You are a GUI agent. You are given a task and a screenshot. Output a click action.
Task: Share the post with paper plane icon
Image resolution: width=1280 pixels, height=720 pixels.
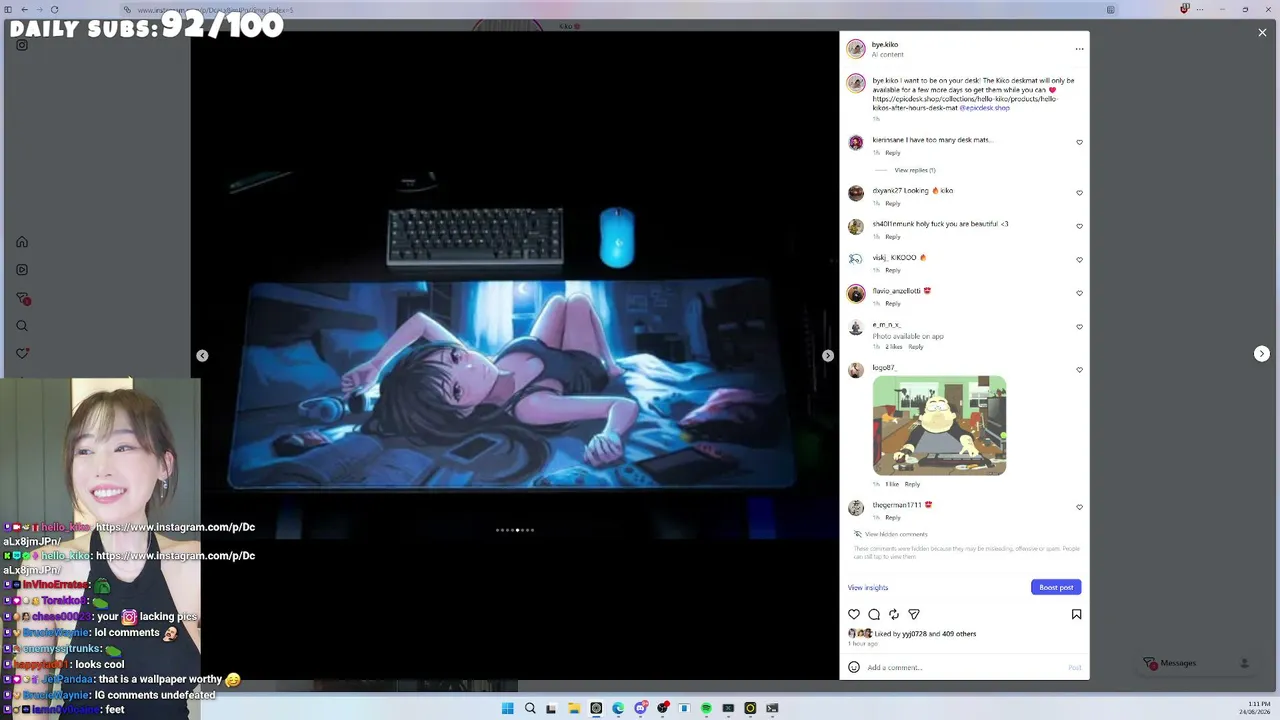pos(914,614)
